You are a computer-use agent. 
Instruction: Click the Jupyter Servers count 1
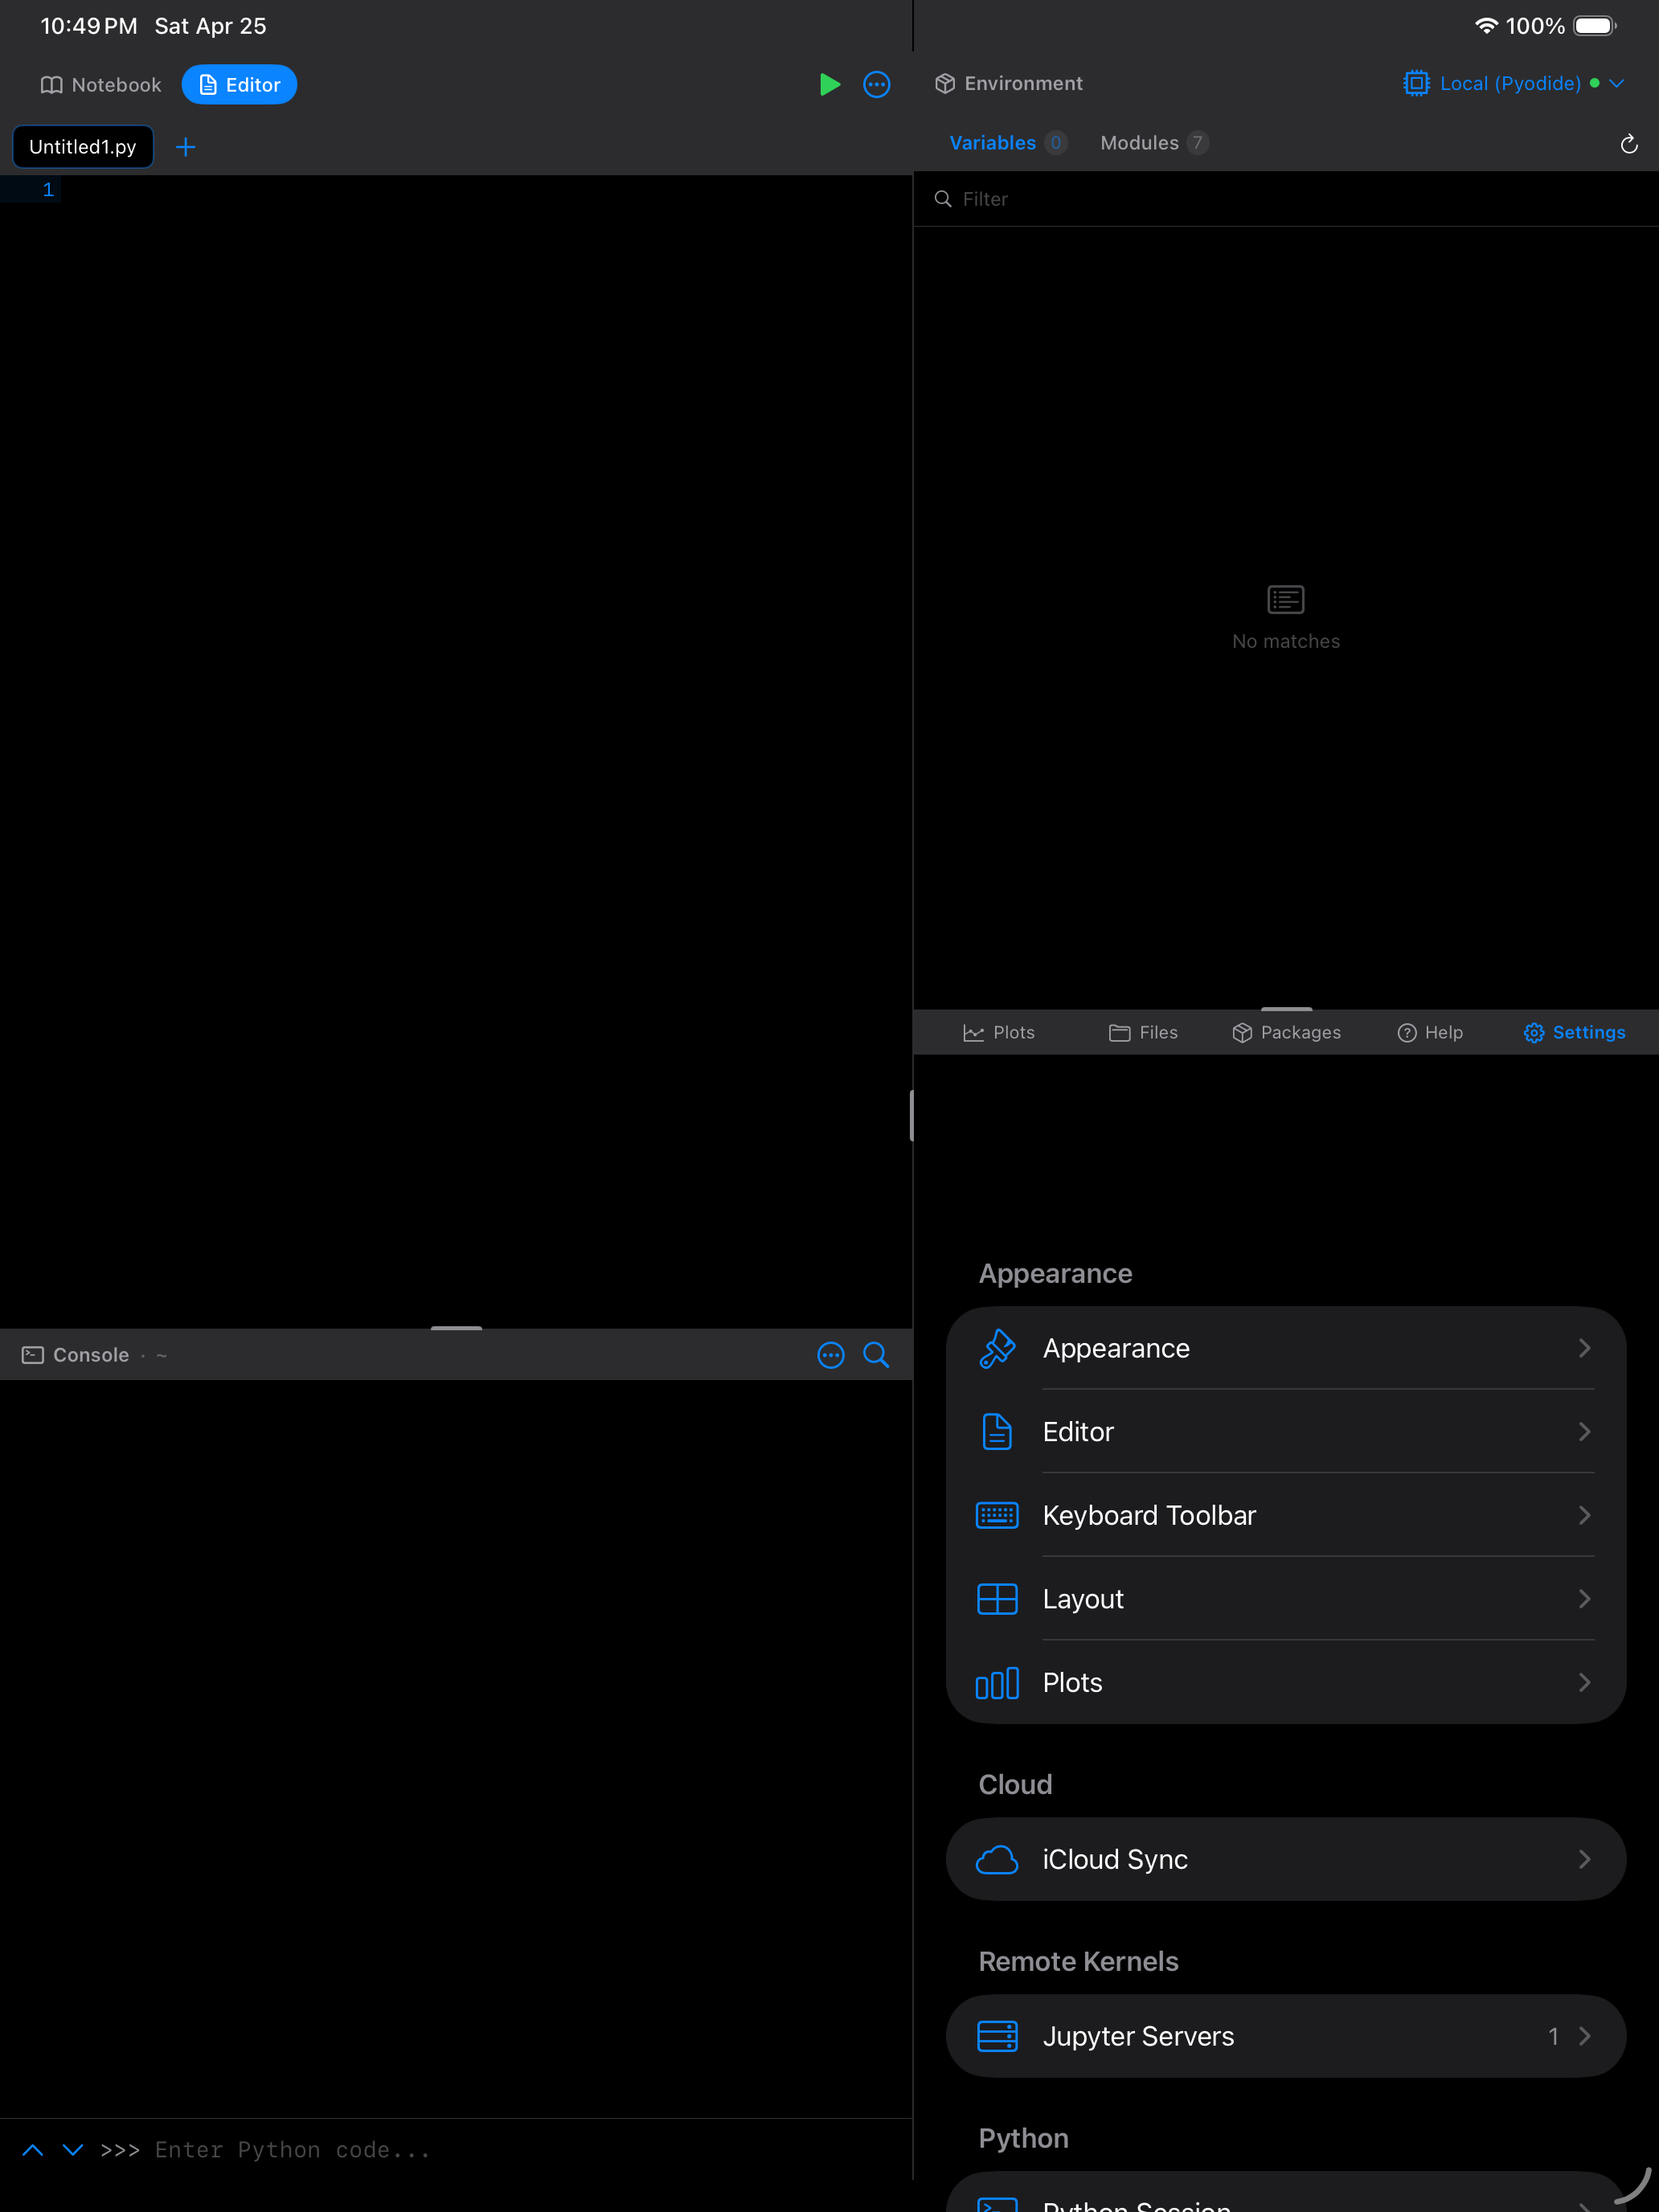[x=1553, y=2036]
